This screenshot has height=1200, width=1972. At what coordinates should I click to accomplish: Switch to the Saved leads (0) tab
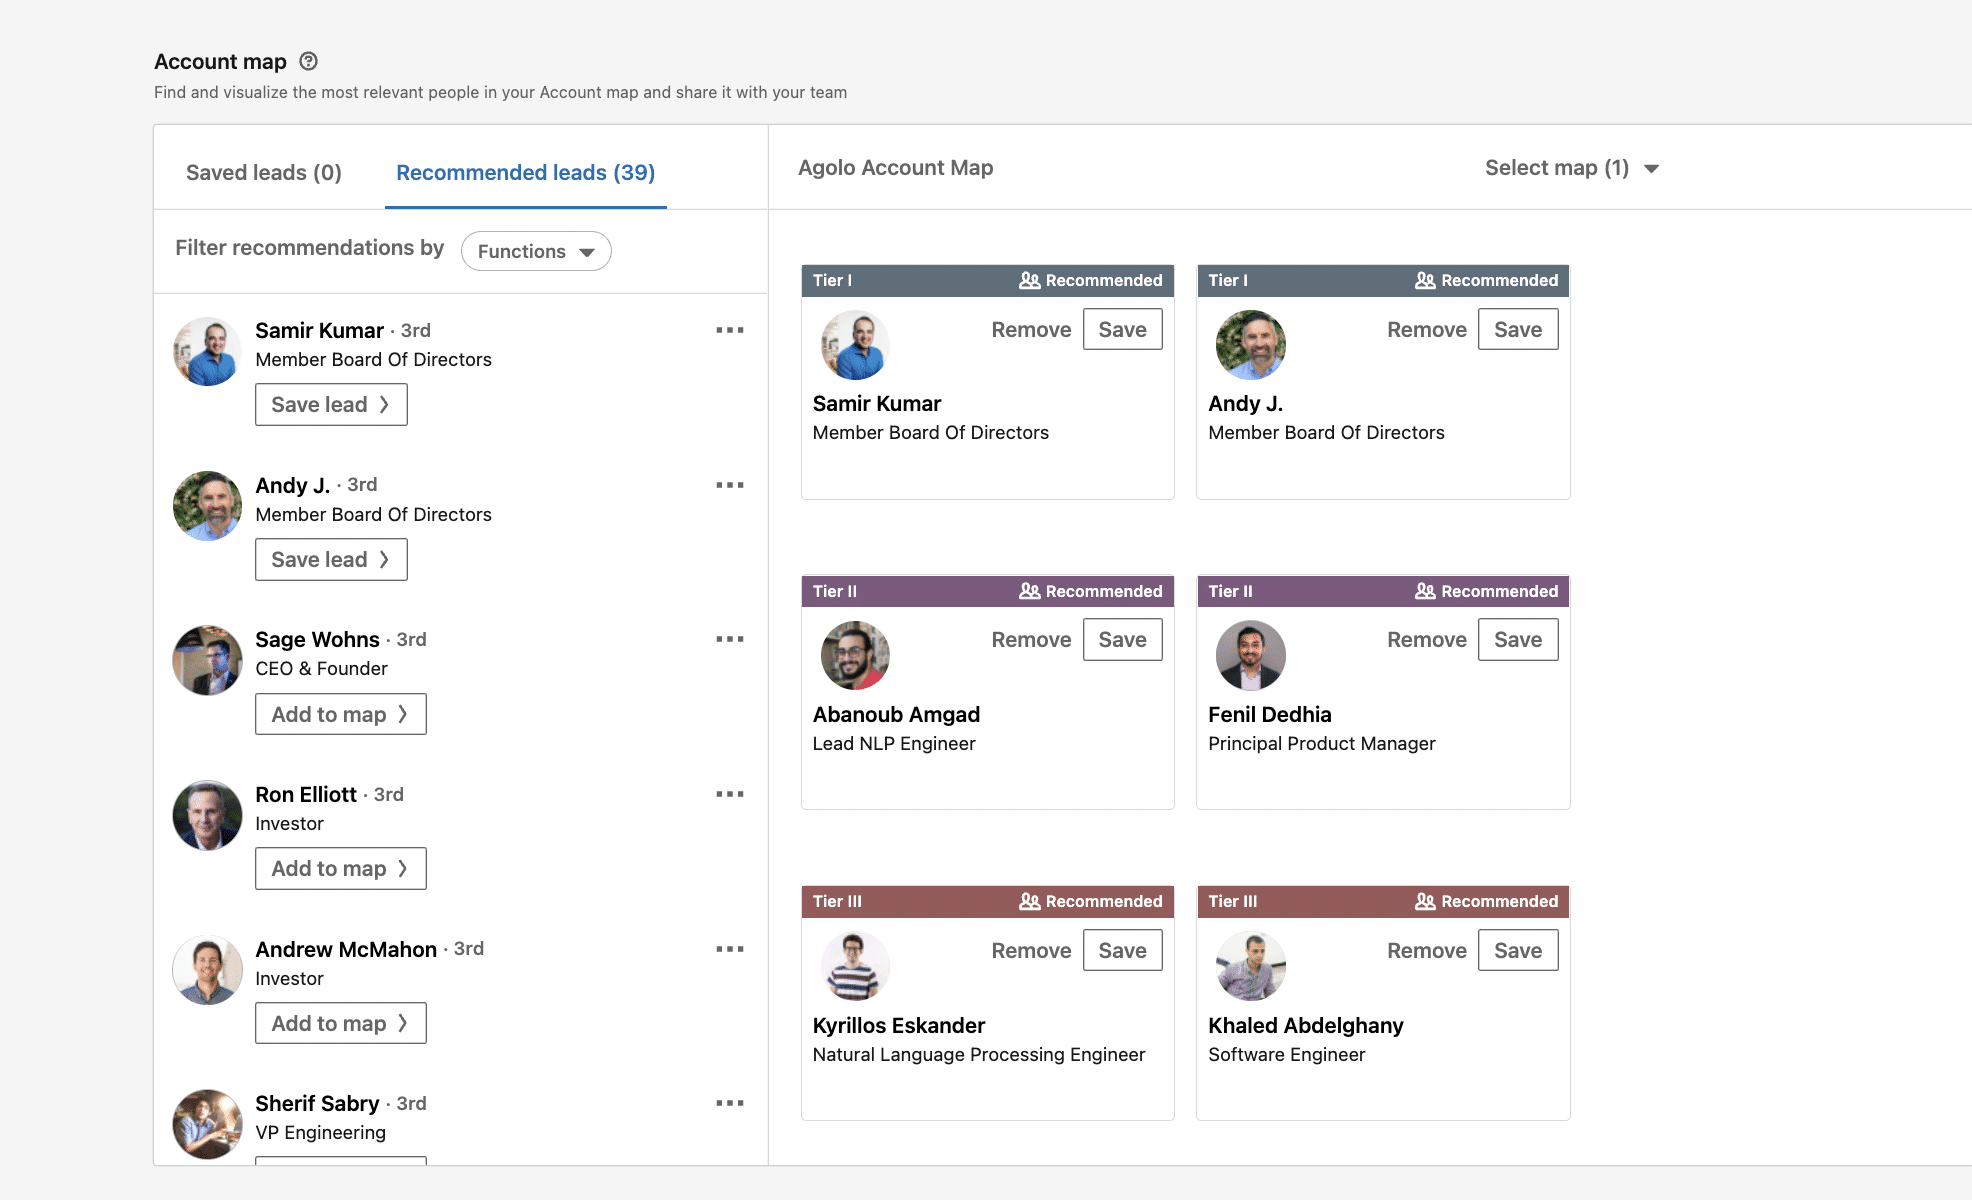click(x=264, y=172)
